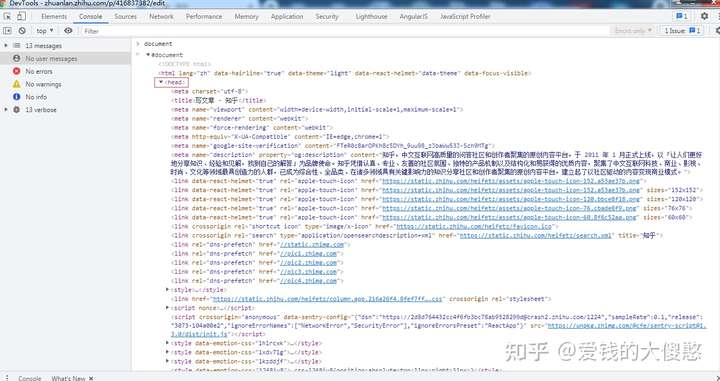Open the //pic3.zhimg.com link
Screen dimensions: 720x381
(x=309, y=272)
